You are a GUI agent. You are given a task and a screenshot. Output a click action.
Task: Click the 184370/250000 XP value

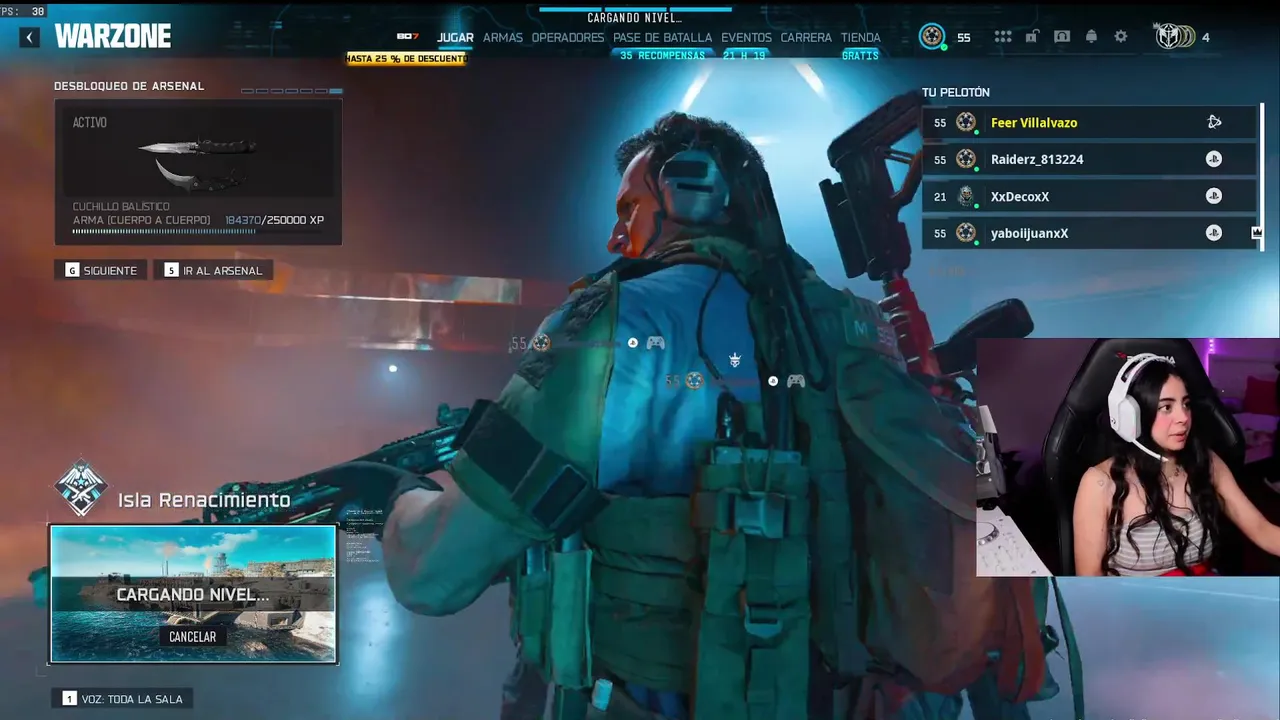pos(274,220)
